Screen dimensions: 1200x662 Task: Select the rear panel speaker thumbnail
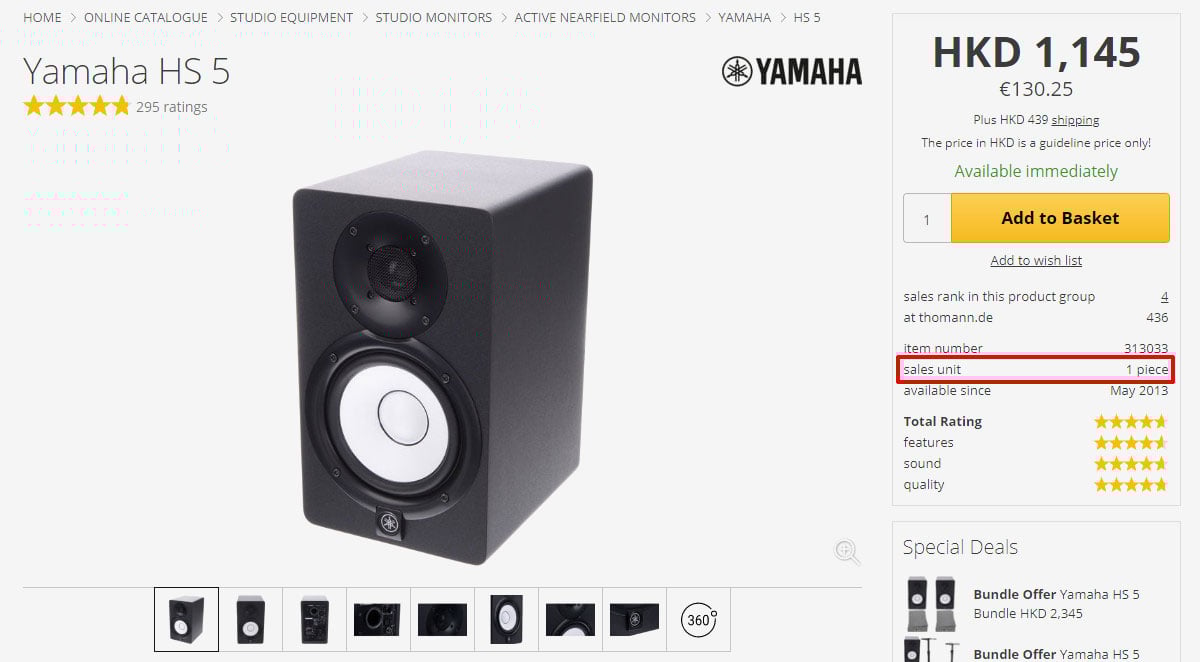coord(314,620)
